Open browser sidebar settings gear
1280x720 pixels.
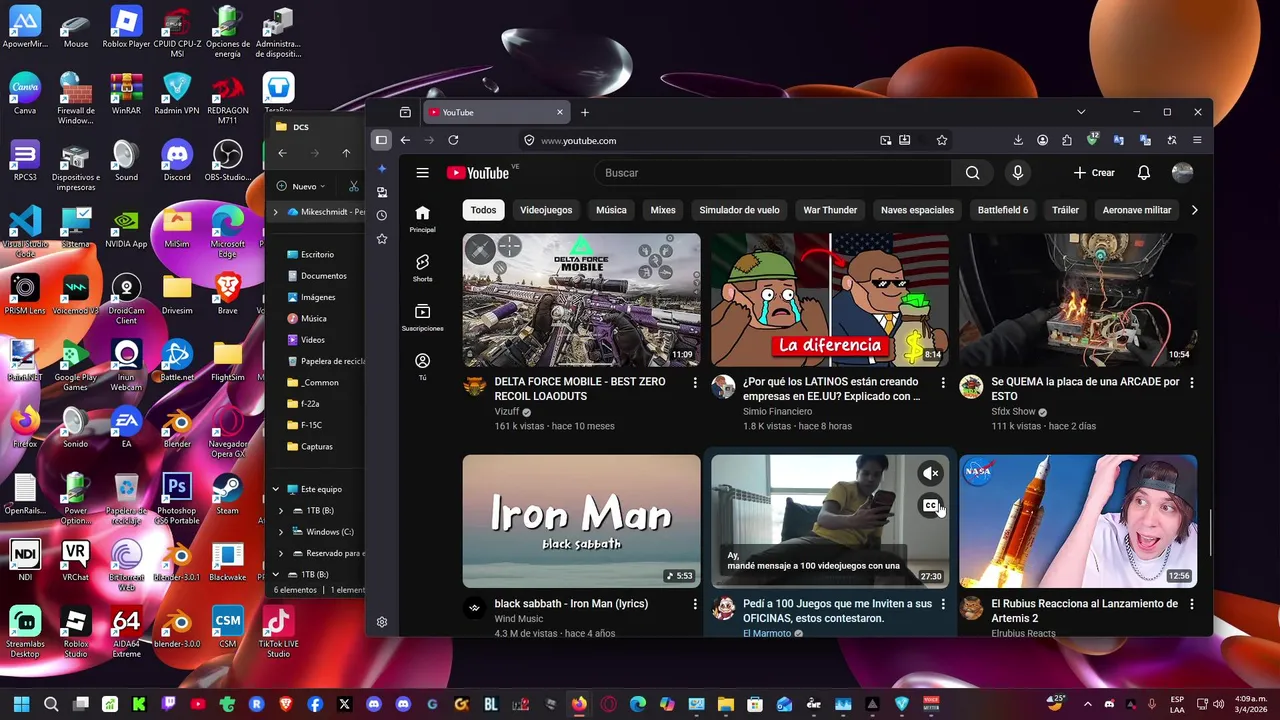coord(381,622)
